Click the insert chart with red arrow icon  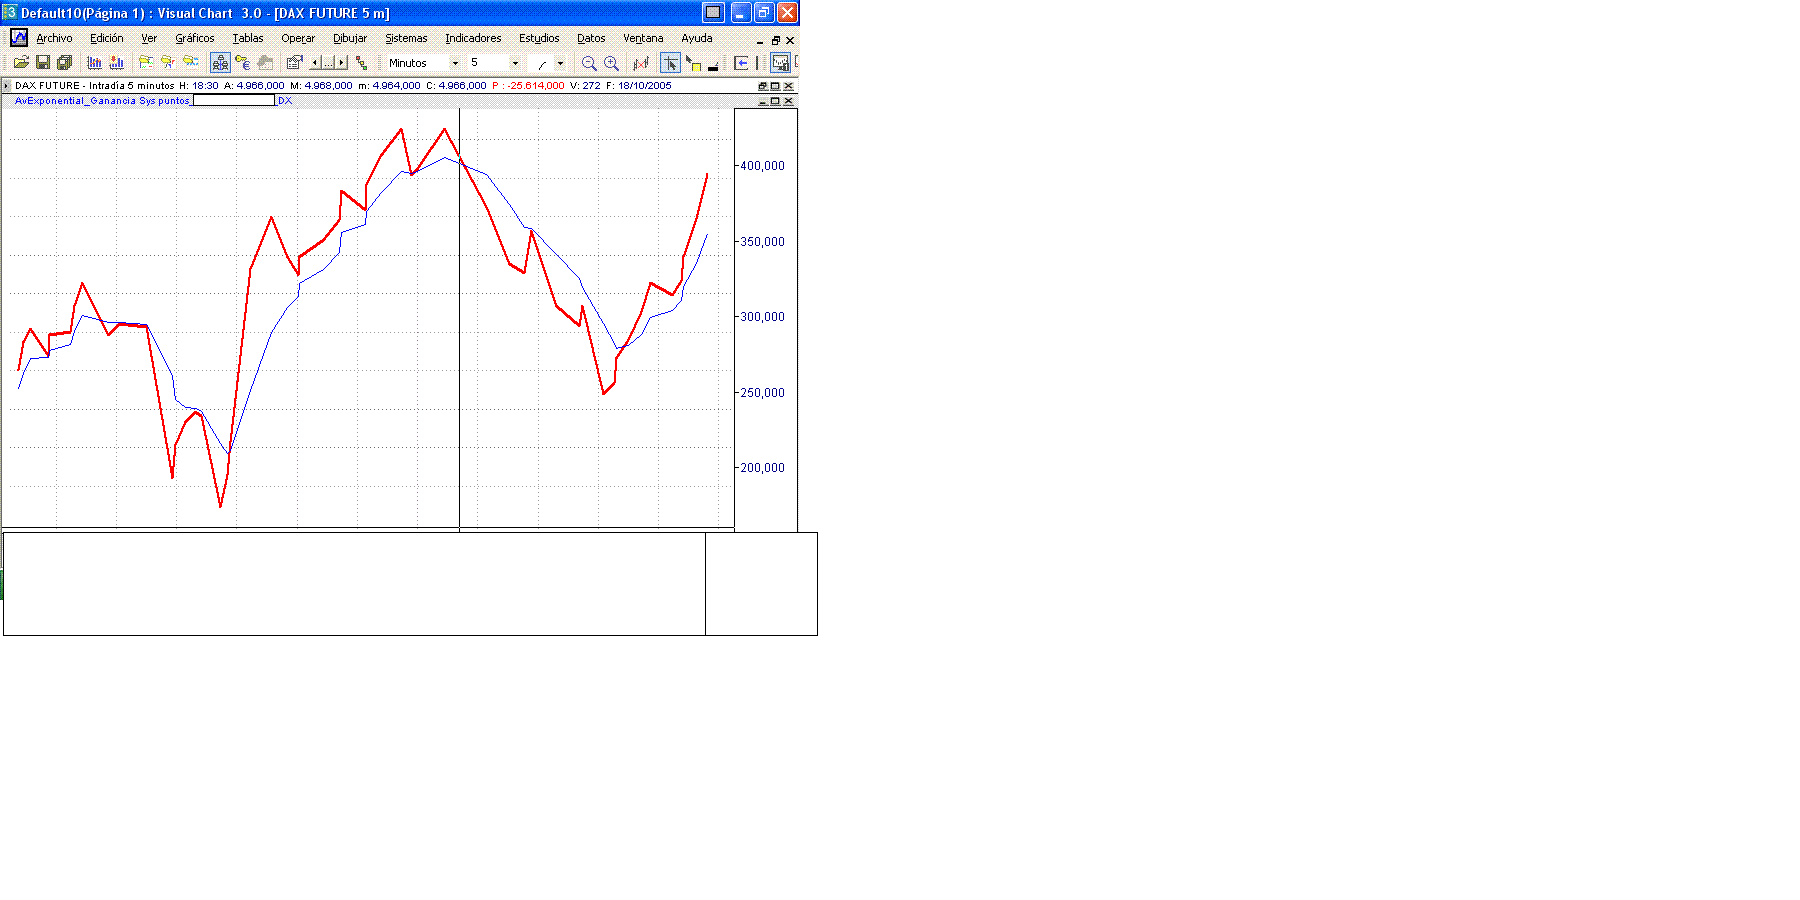click(x=117, y=62)
